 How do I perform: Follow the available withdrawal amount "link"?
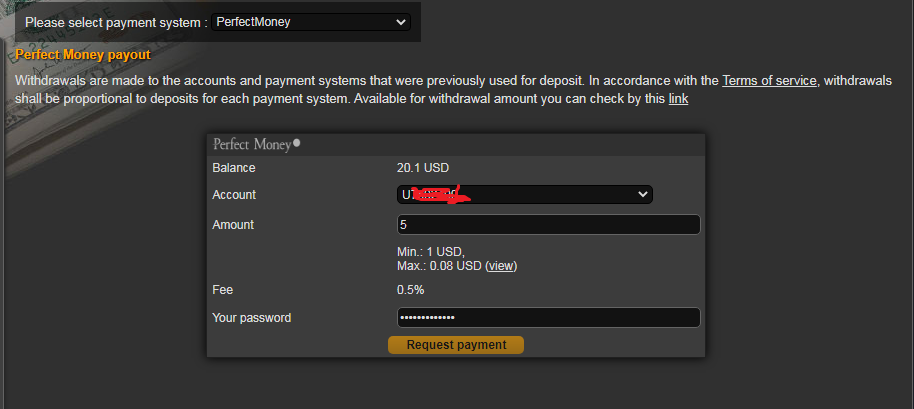click(x=678, y=99)
